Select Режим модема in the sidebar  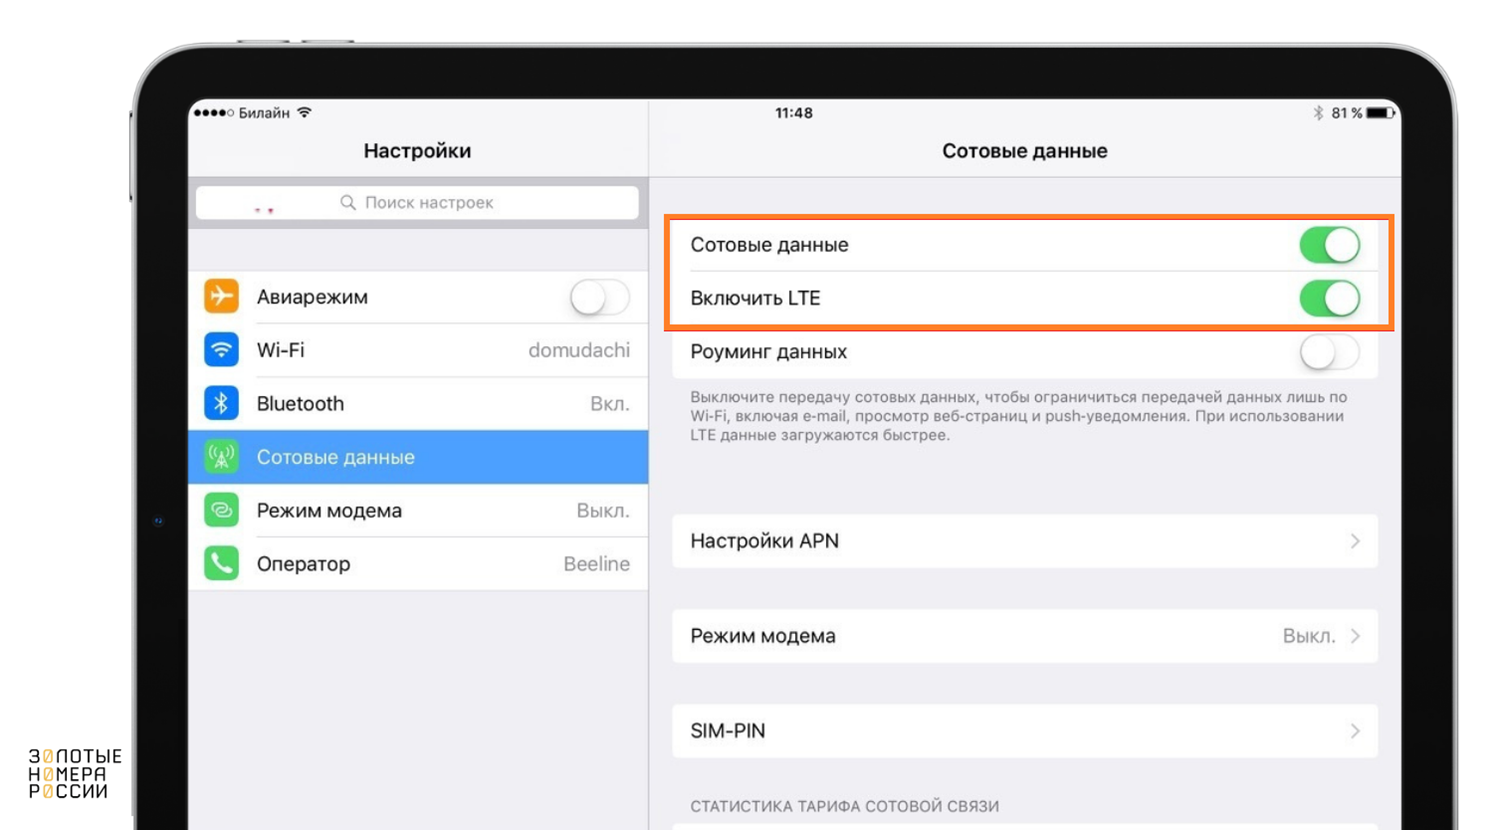(418, 510)
